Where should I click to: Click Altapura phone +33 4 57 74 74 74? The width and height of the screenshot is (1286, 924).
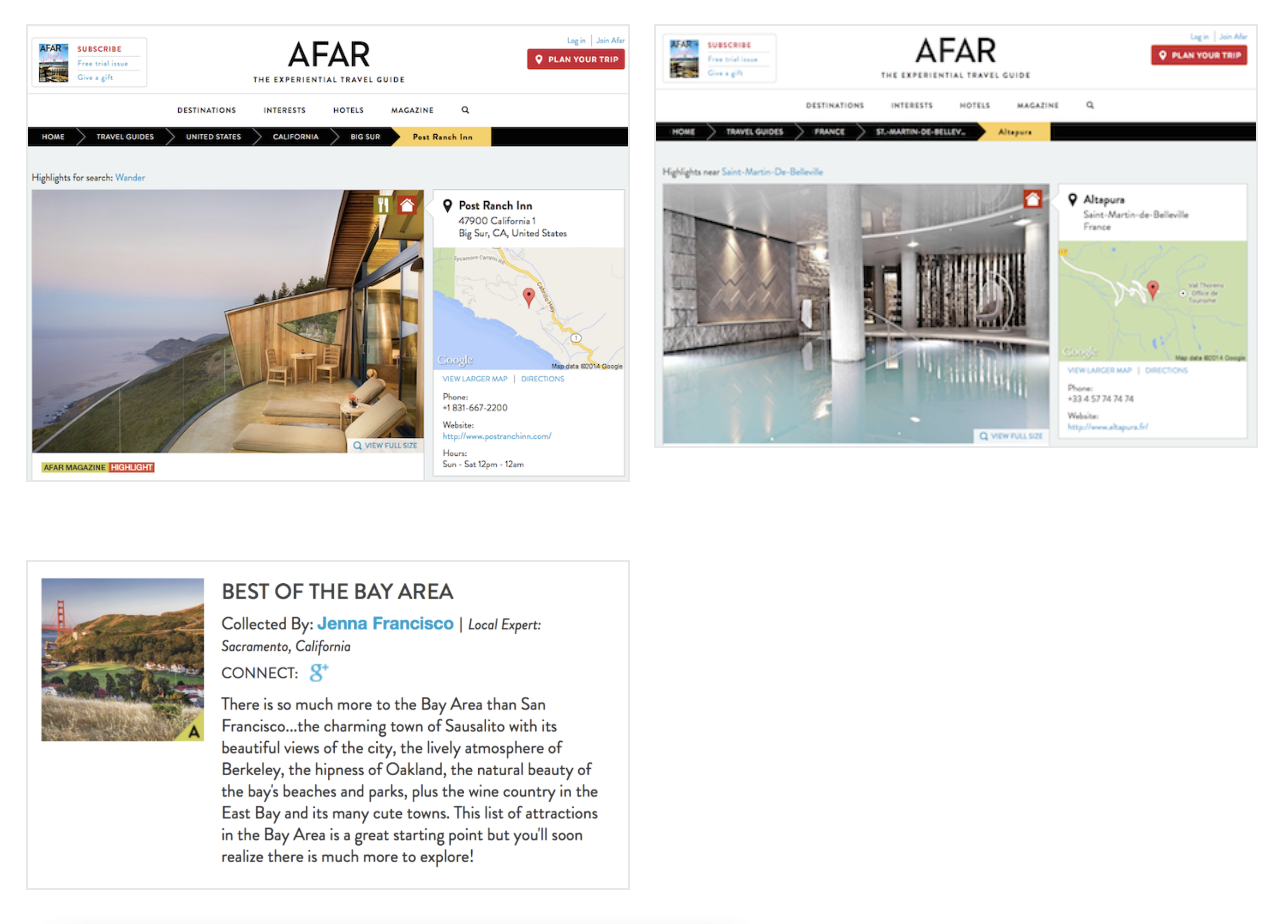[1101, 399]
